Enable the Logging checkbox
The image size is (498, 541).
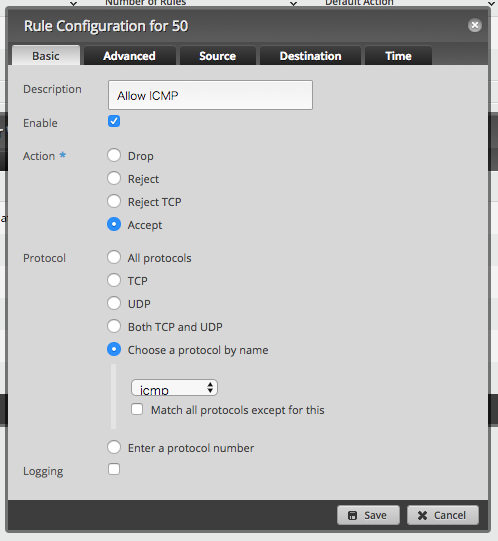click(114, 469)
